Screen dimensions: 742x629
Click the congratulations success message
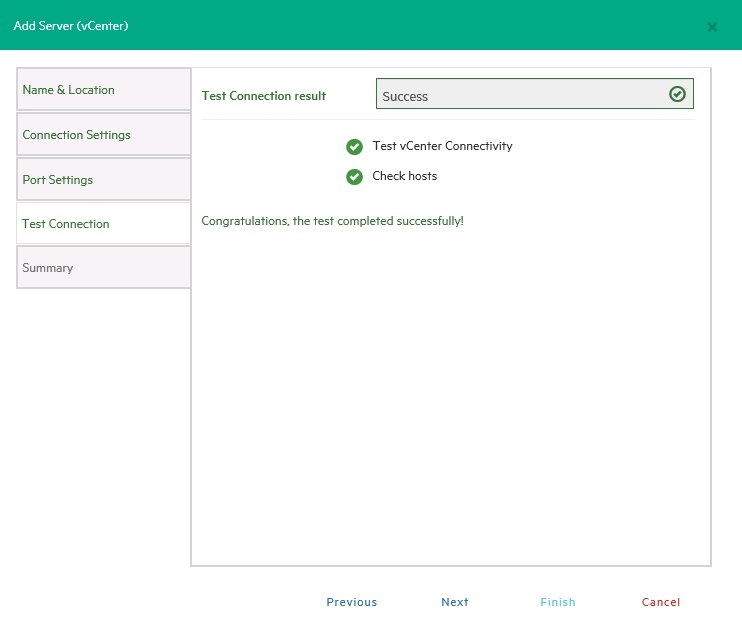pyautogui.click(x=333, y=221)
